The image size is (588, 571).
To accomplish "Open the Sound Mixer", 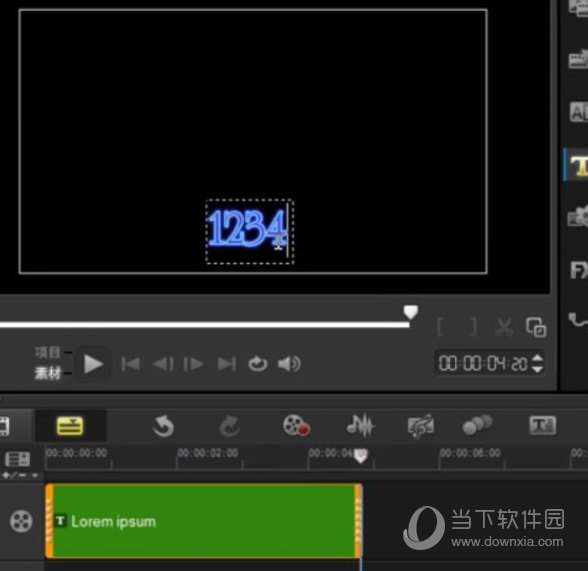I will (360, 426).
